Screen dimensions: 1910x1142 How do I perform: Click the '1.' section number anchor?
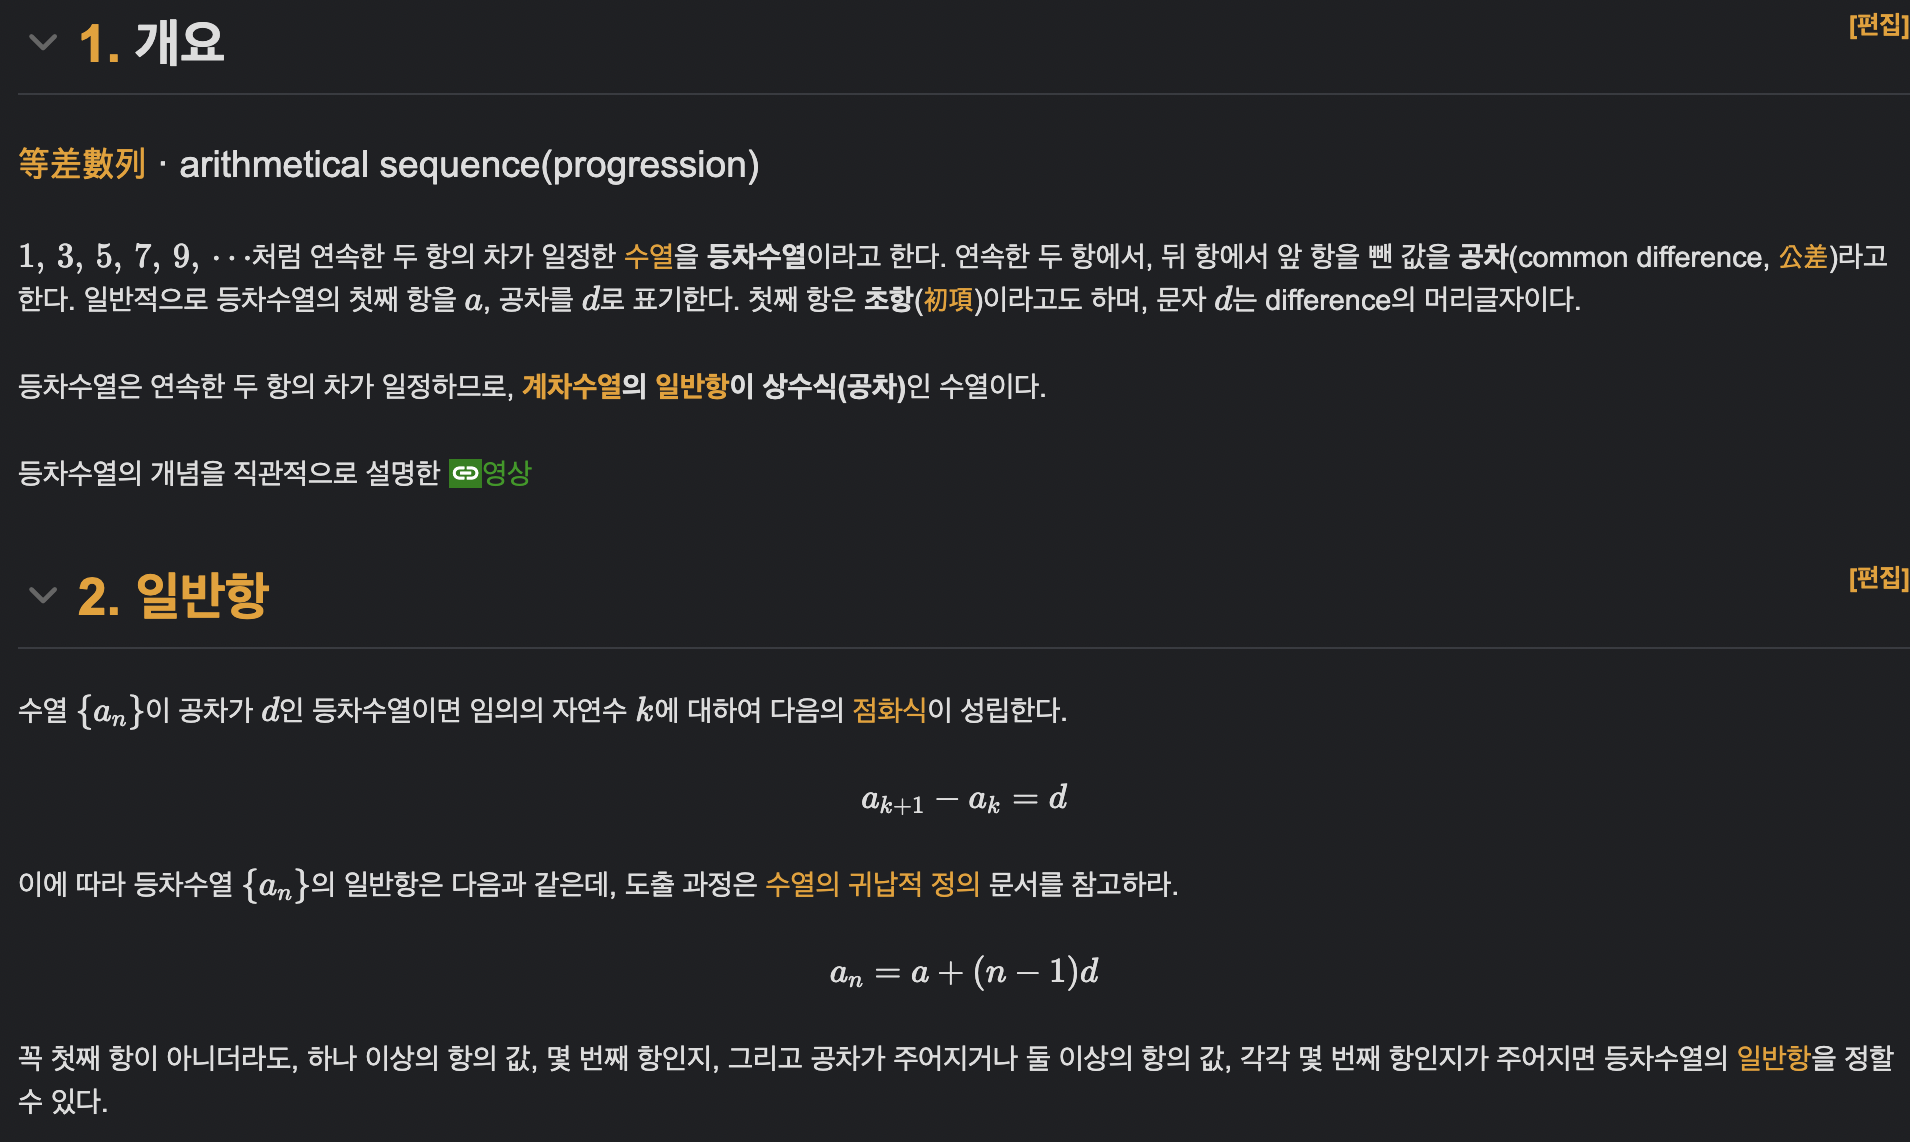[x=99, y=44]
